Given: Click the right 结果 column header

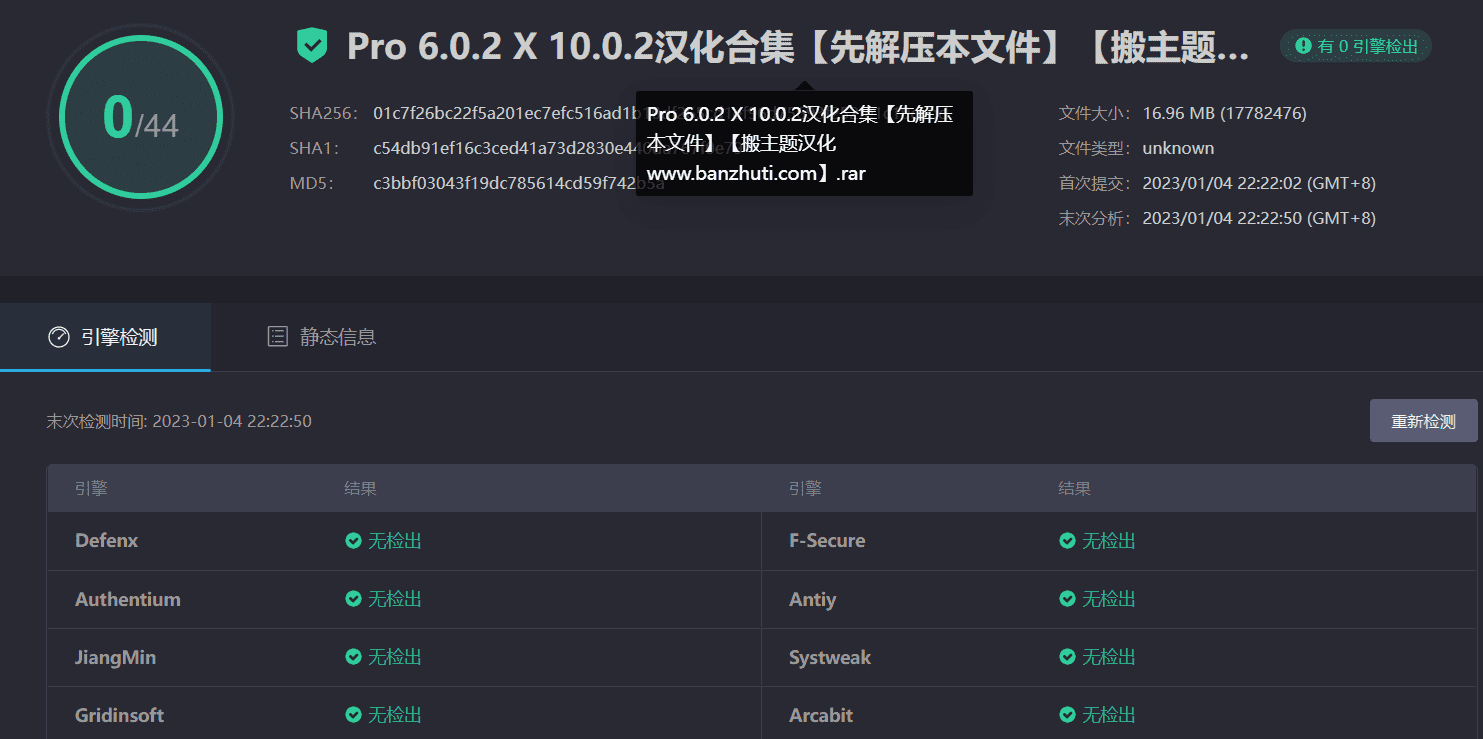Looking at the screenshot, I should click(x=1075, y=489).
